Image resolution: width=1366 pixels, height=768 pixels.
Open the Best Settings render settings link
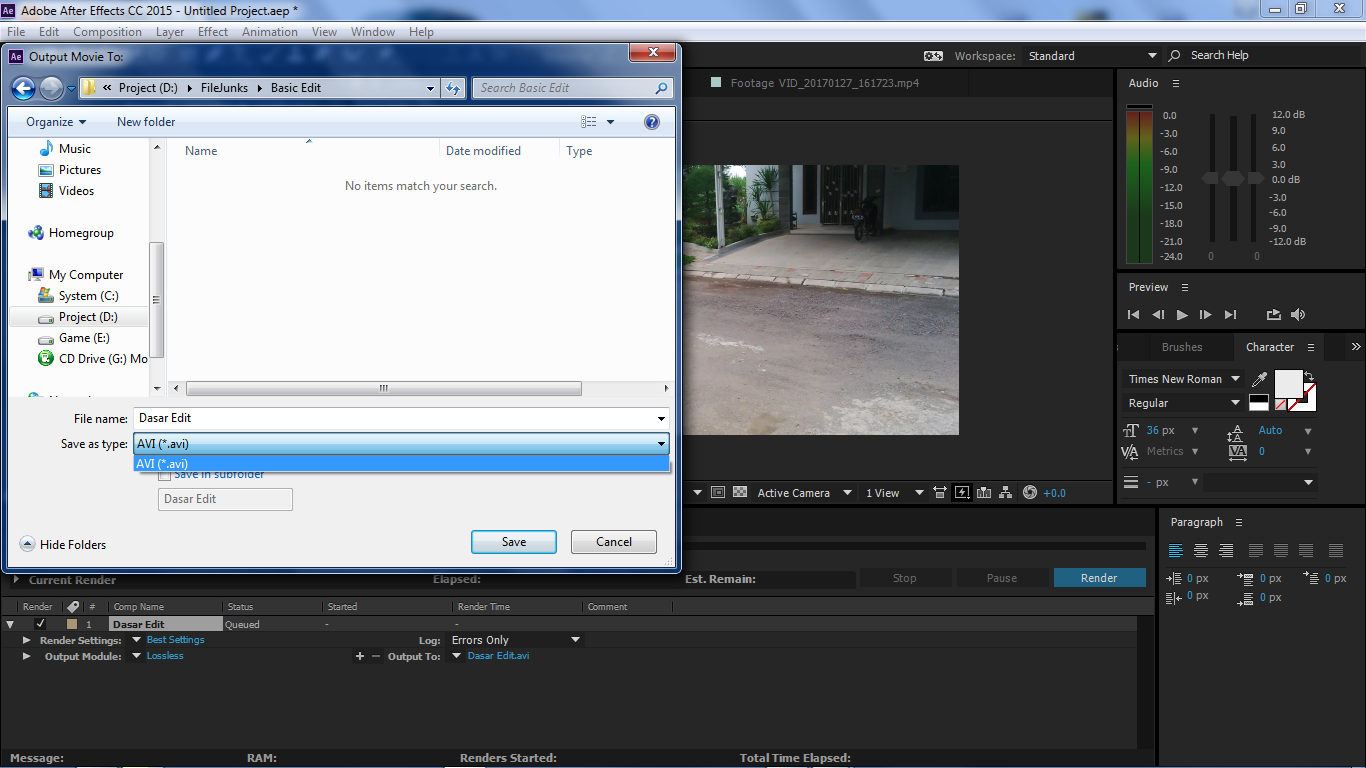coord(178,639)
